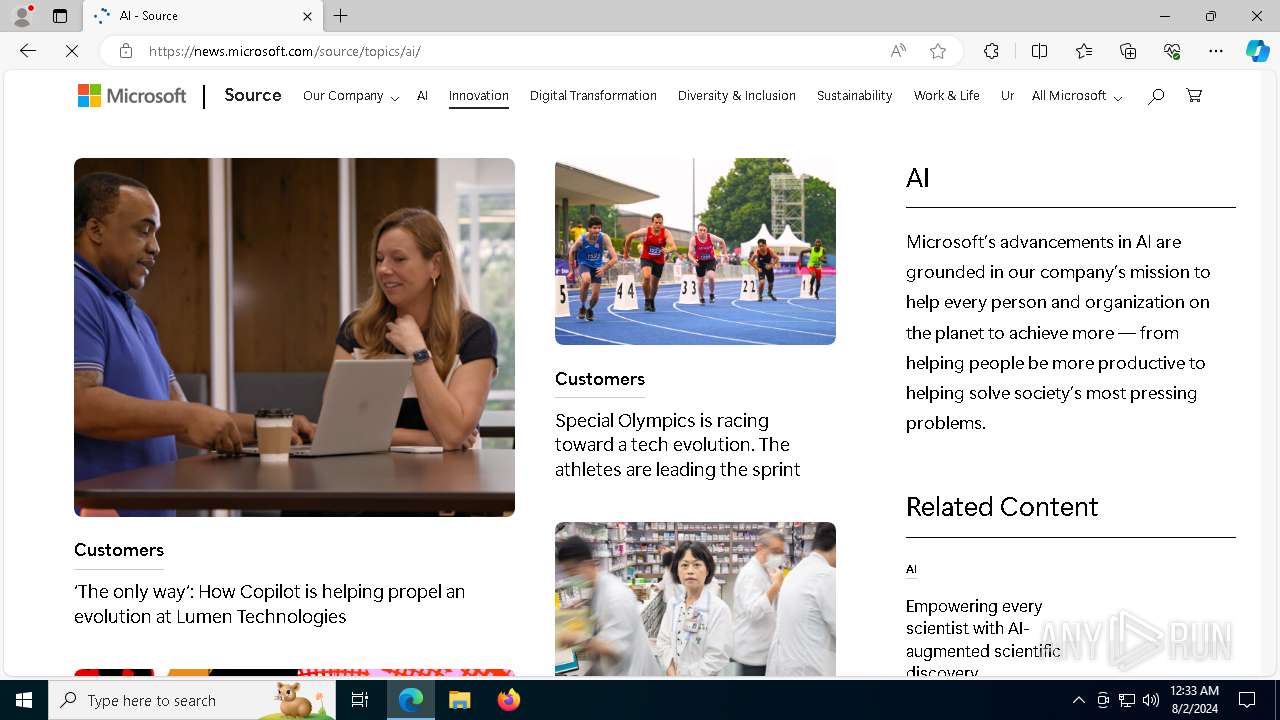Open the notification center icon
The image size is (1280, 720).
click(x=1247, y=700)
